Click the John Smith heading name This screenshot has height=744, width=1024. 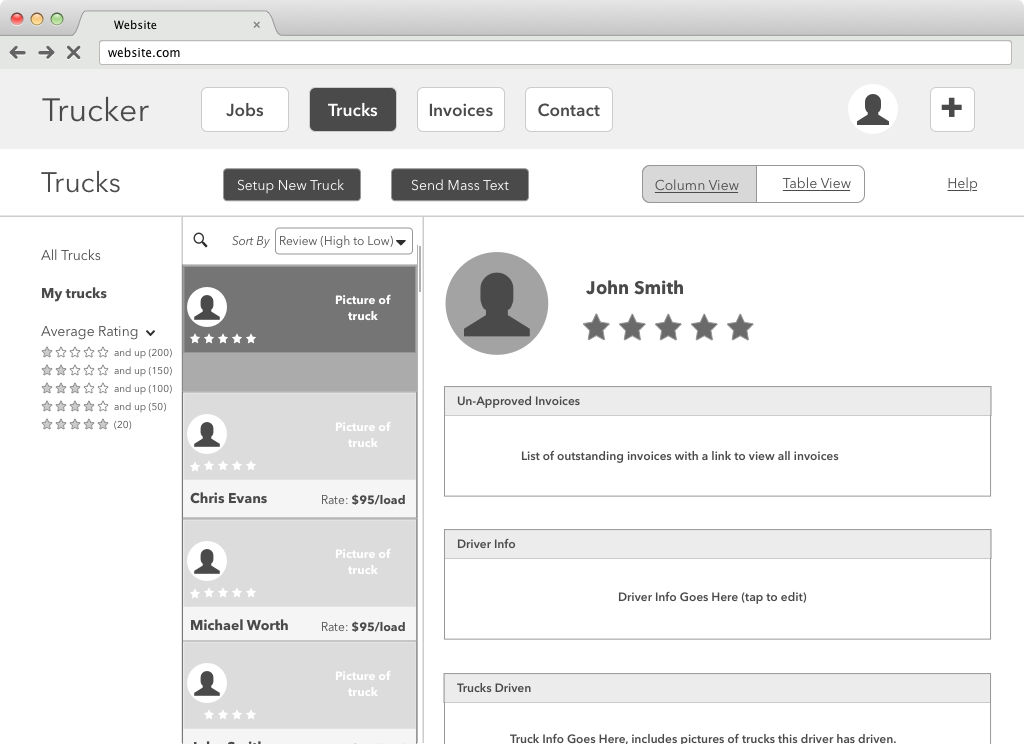[x=635, y=287]
